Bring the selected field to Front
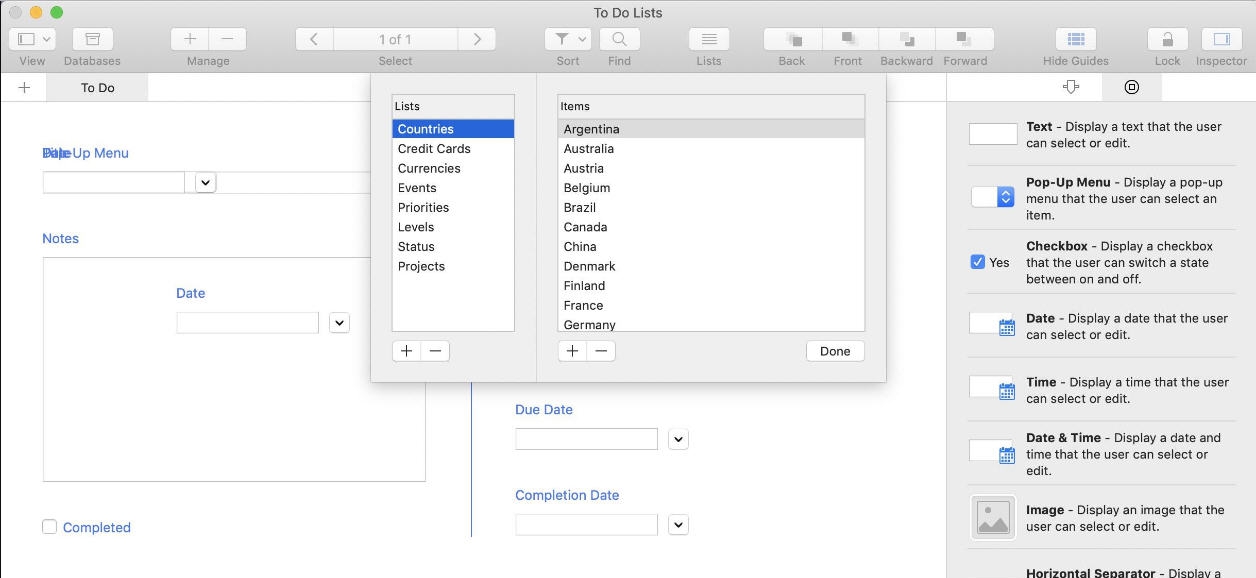The height and width of the screenshot is (578, 1256). [847, 38]
